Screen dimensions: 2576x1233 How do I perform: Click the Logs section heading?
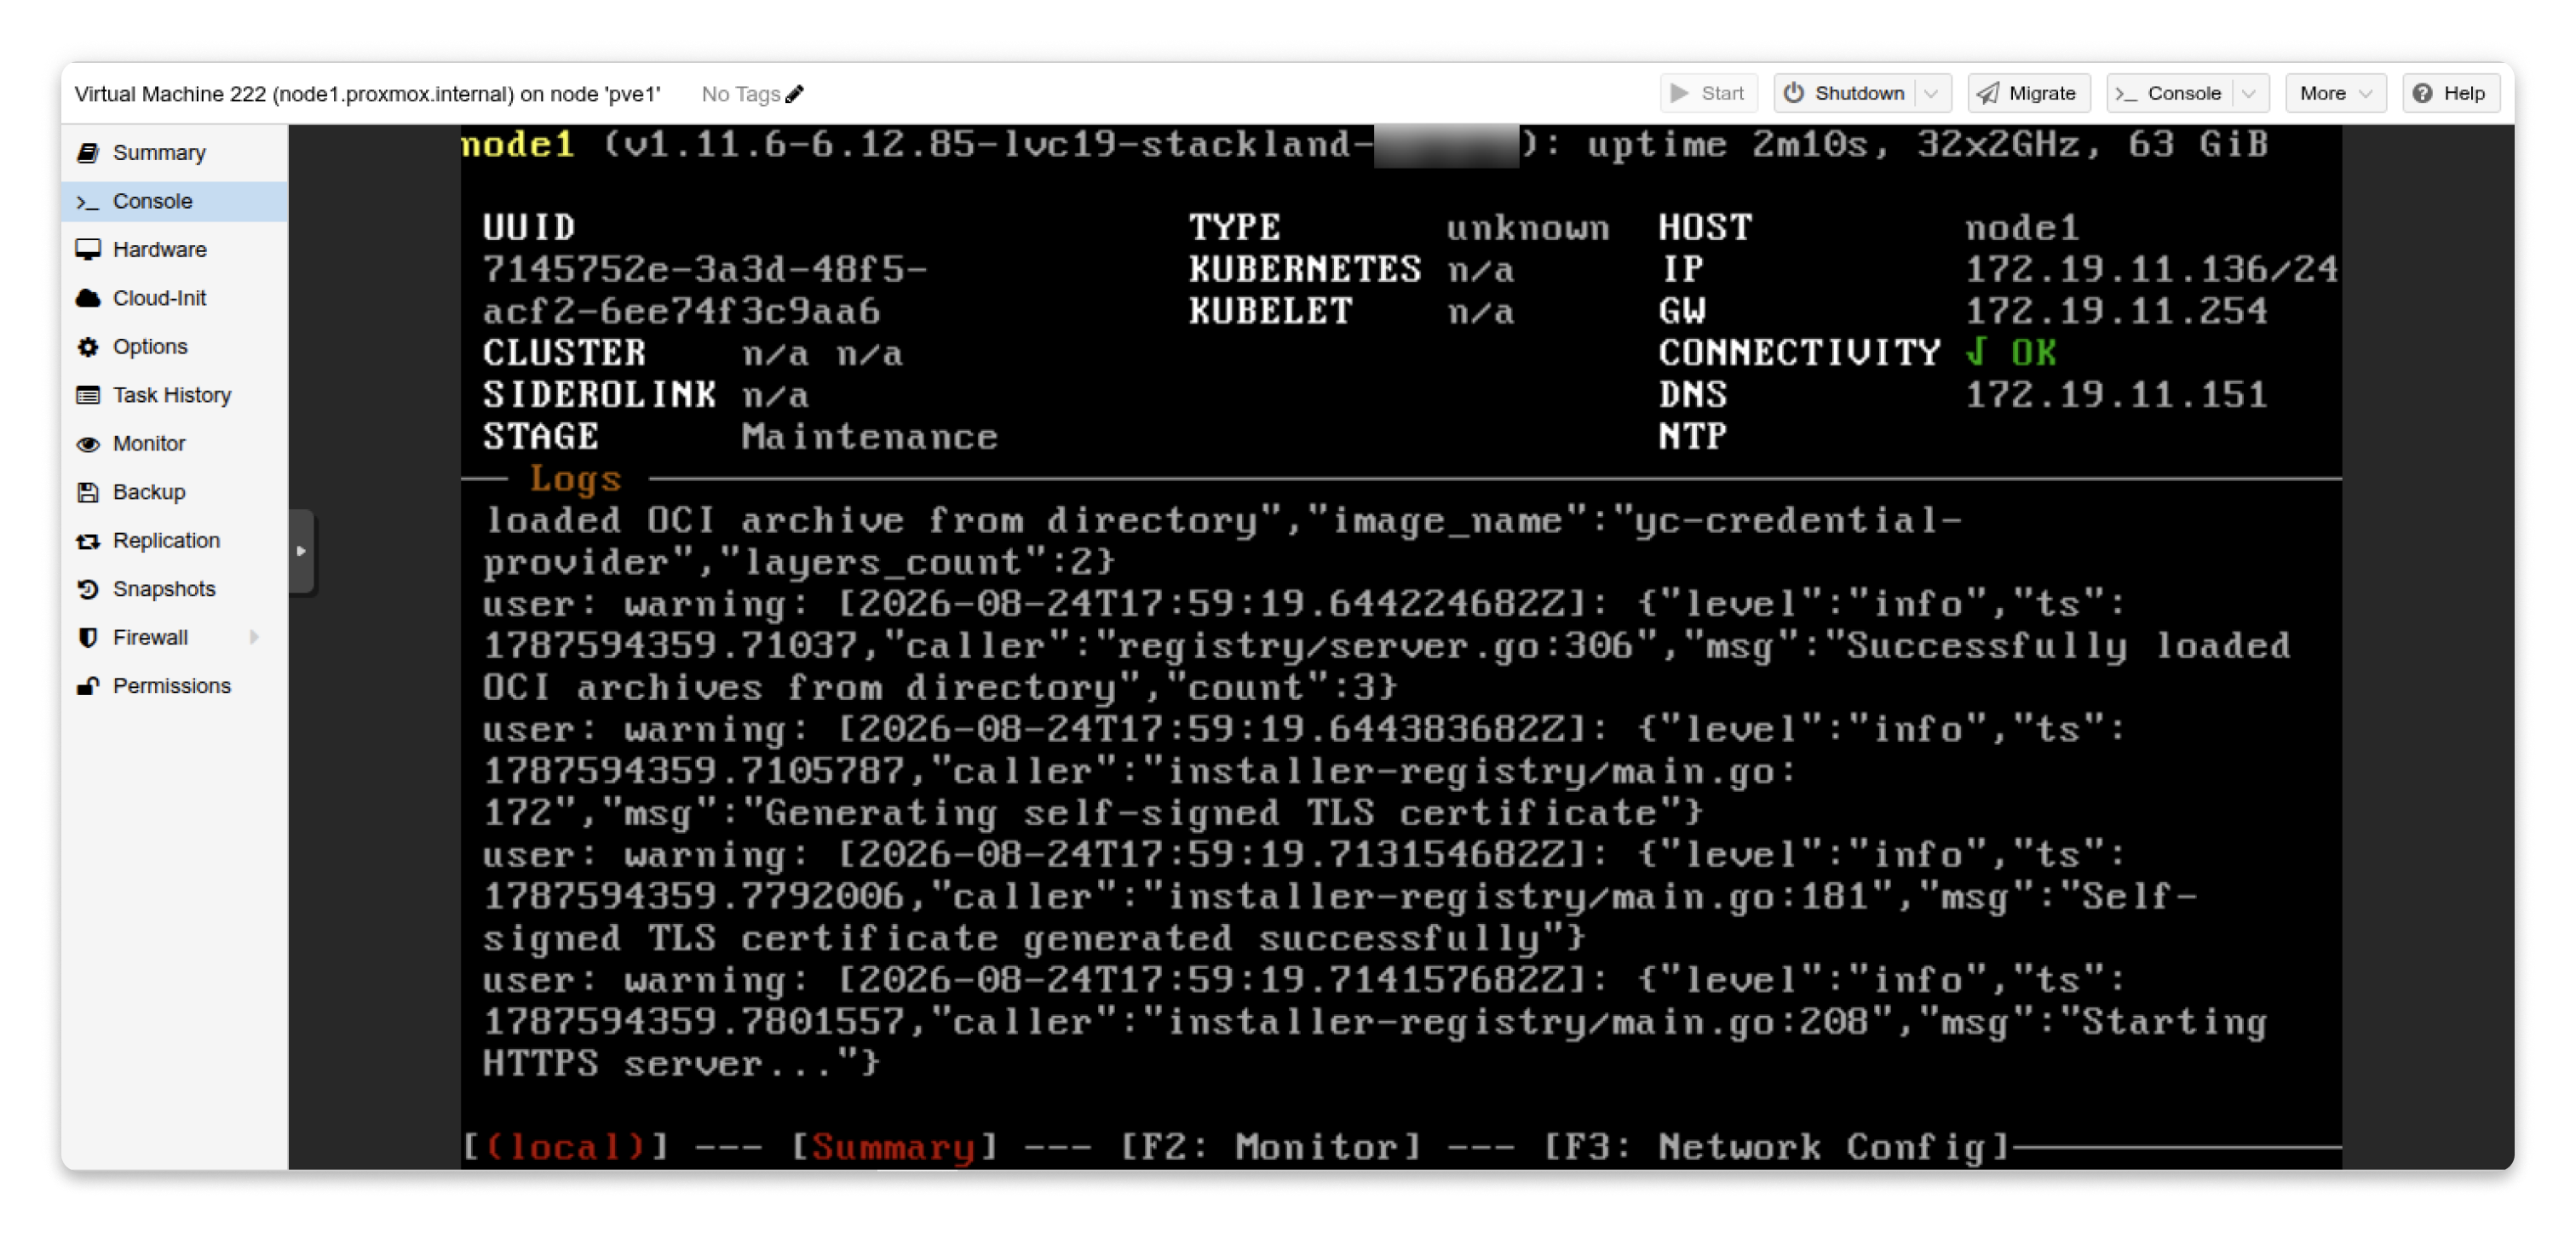[x=575, y=479]
